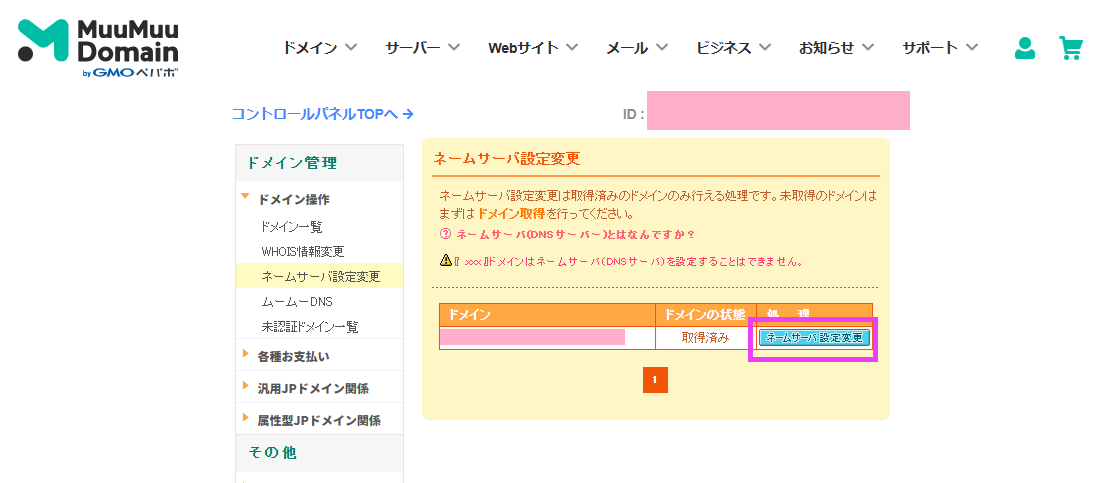Open WHOIS情報変更 in sidebar
Screen dimensions: 1096x483
point(303,252)
